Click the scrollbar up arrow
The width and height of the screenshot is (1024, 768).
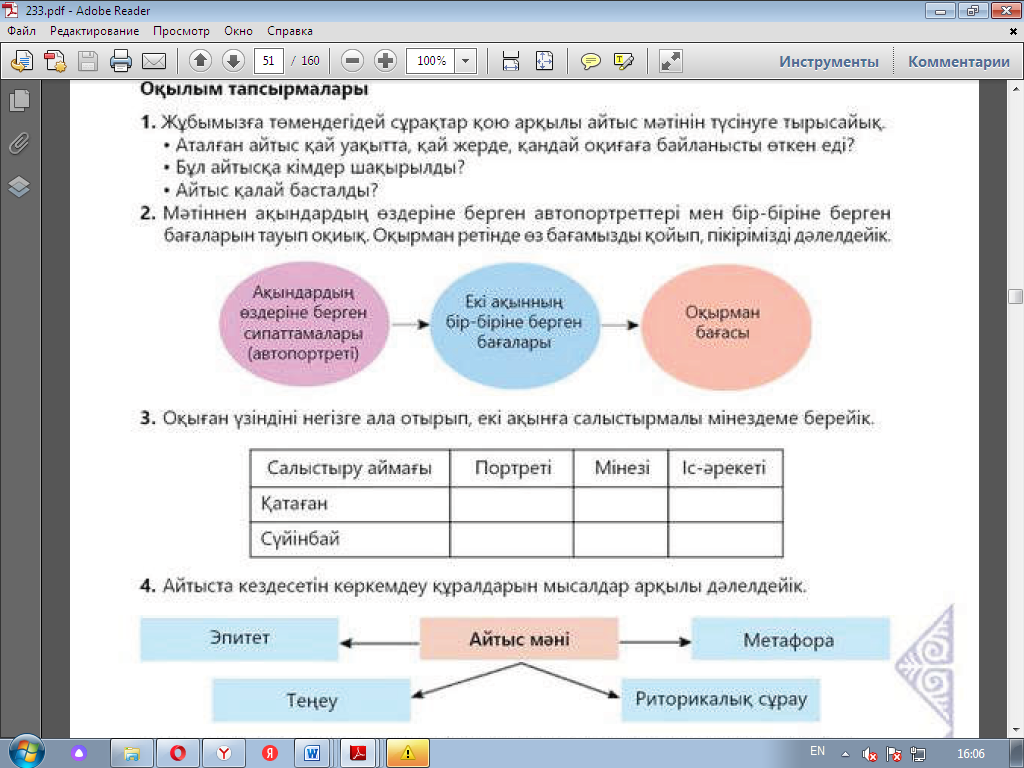pos(1016,88)
